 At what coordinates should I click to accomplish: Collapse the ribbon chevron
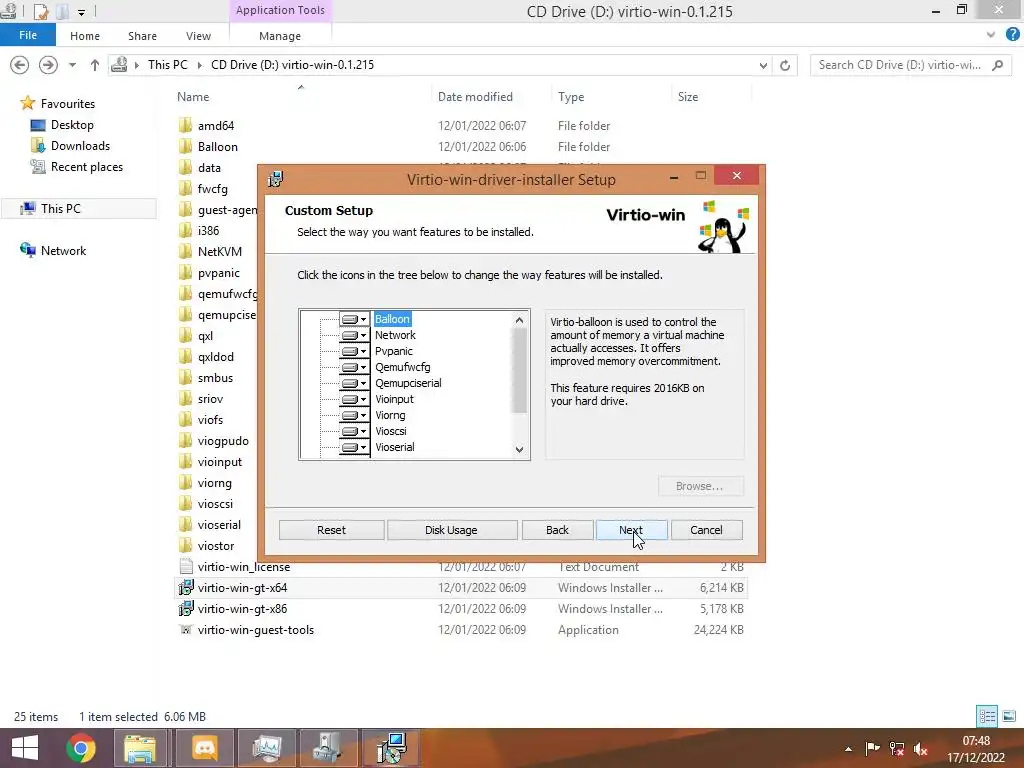(x=991, y=35)
